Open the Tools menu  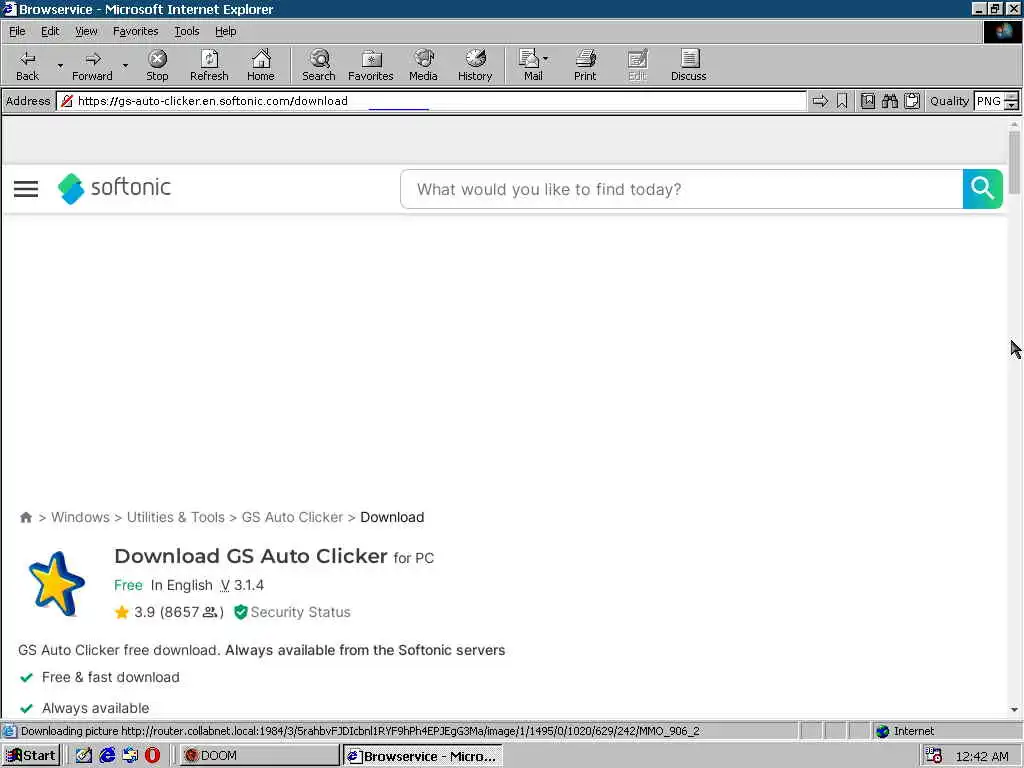(186, 31)
